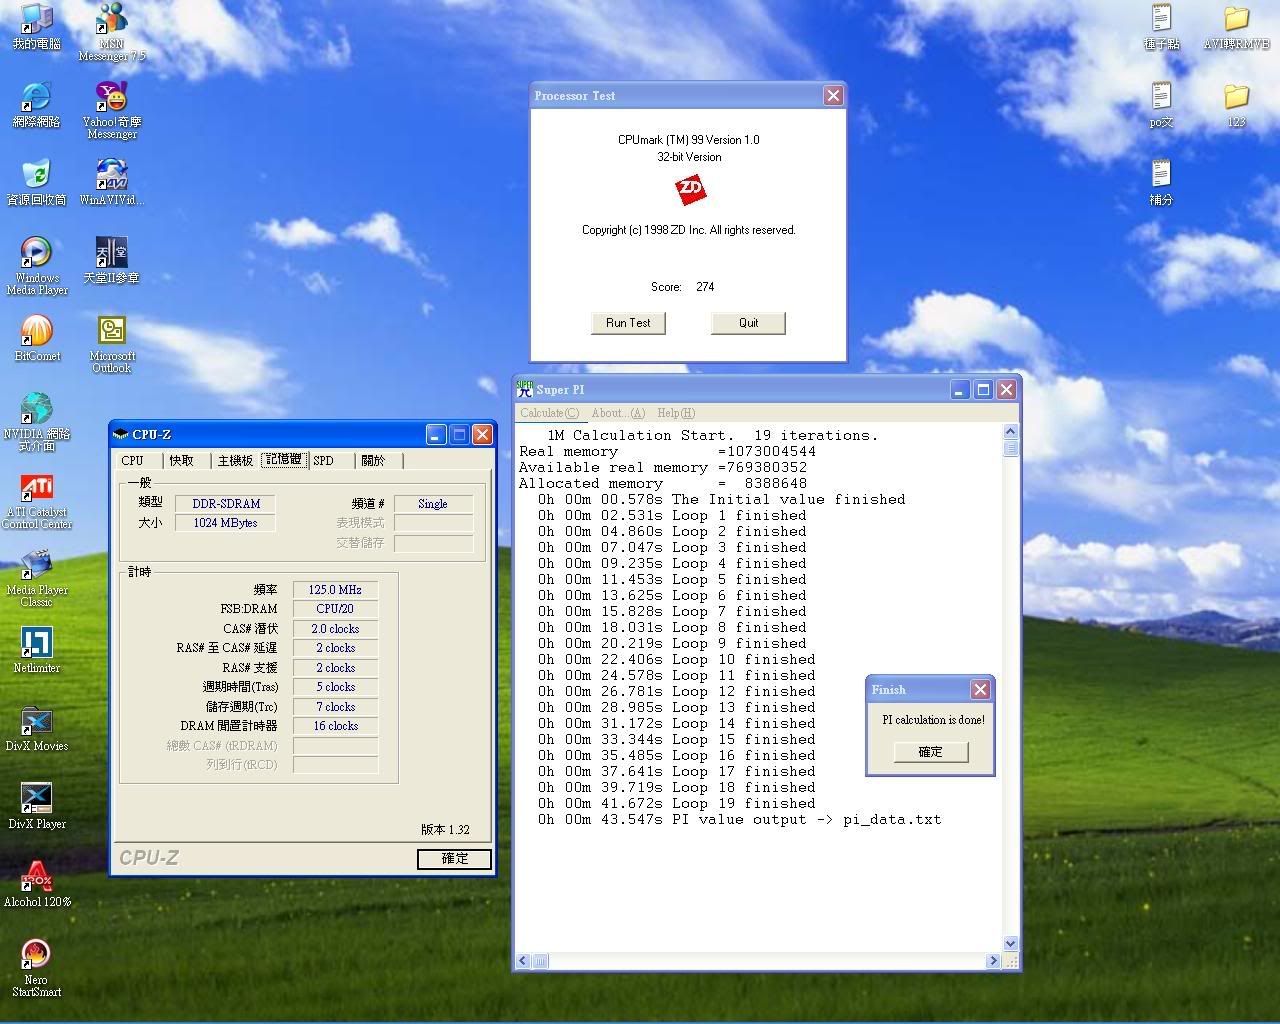Image resolution: width=1280 pixels, height=1024 pixels.
Task: Click the DDR-SDRAM type field in CPU-Z
Action: [226, 504]
